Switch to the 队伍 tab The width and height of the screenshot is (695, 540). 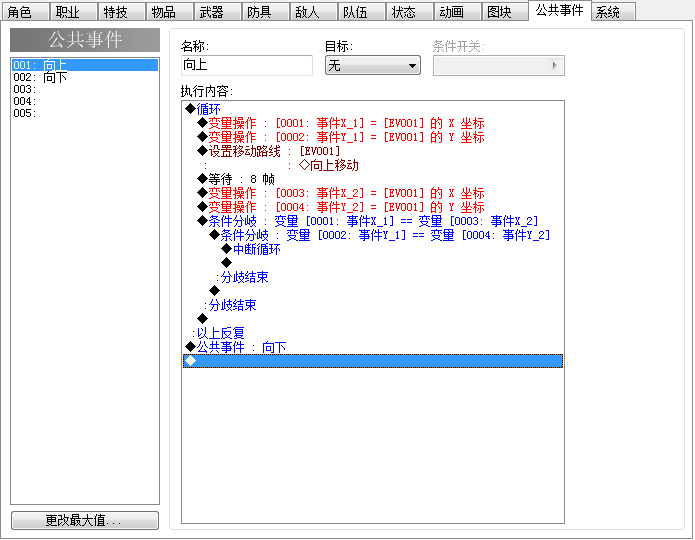pos(360,12)
